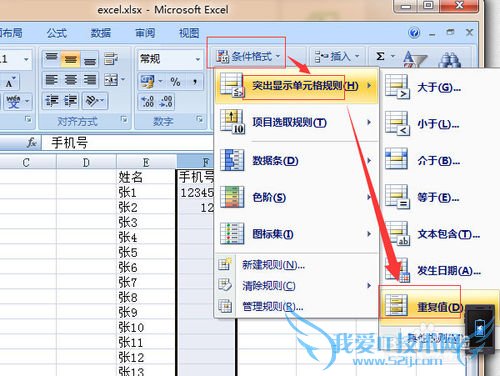Choose 发生日期 date occurring rule
Viewport: 500px width, 376px height.
(x=438, y=271)
